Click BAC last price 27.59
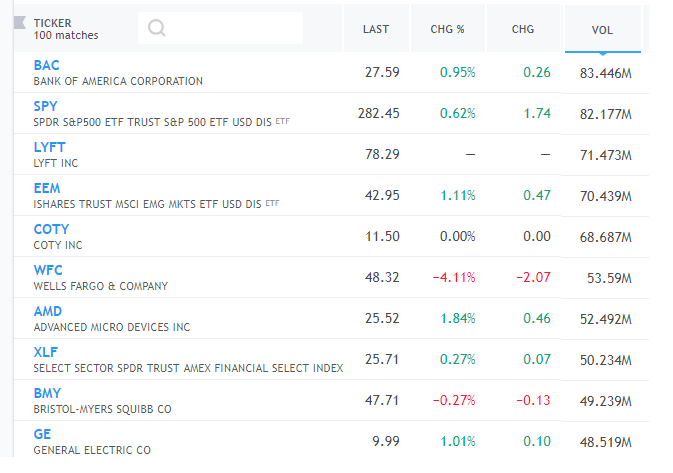This screenshot has height=473, width=673. point(382,72)
